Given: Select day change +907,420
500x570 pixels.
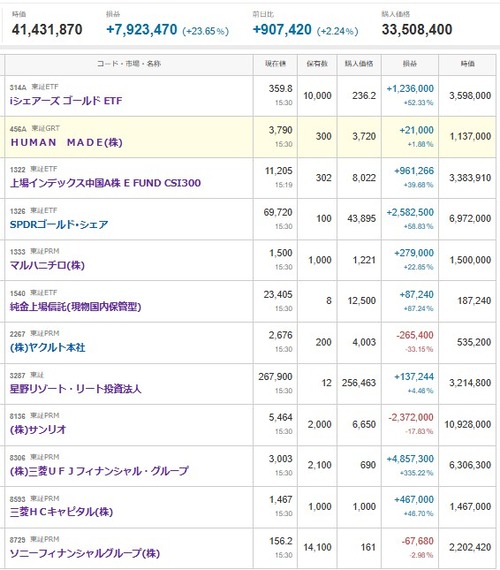Looking at the screenshot, I should [282, 29].
